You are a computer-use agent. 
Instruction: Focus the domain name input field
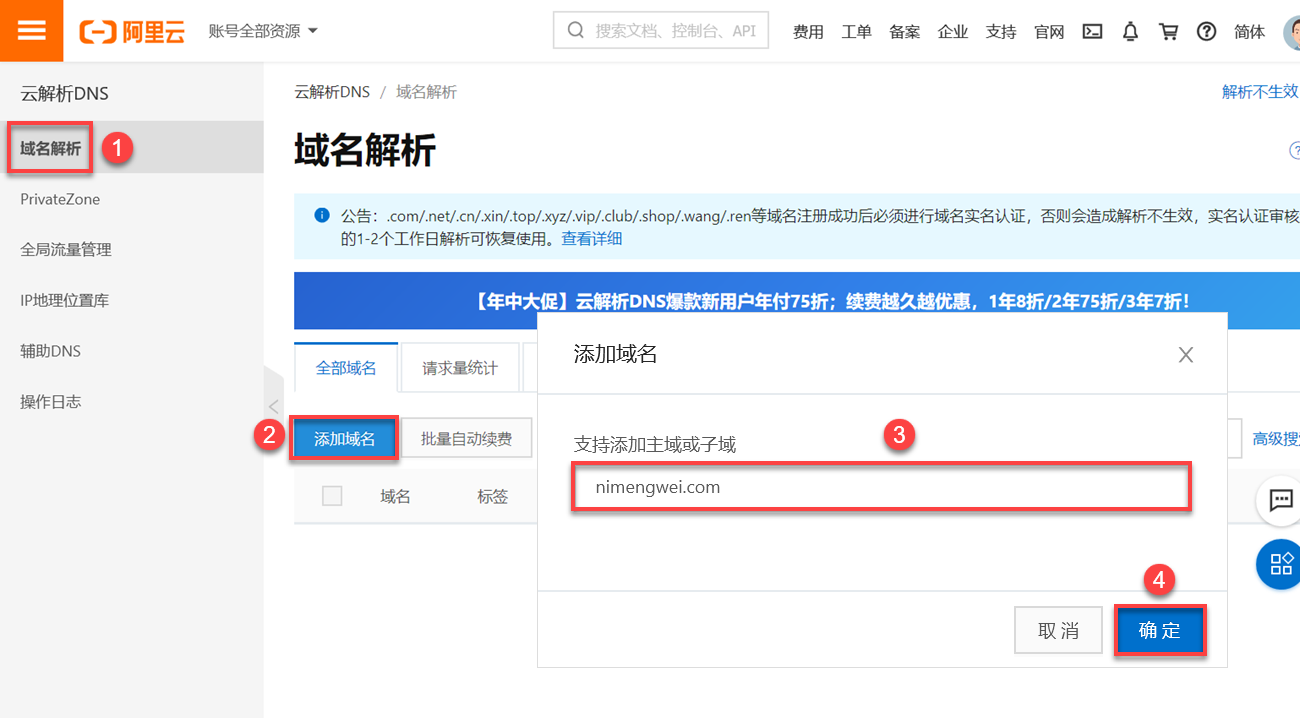click(x=882, y=488)
